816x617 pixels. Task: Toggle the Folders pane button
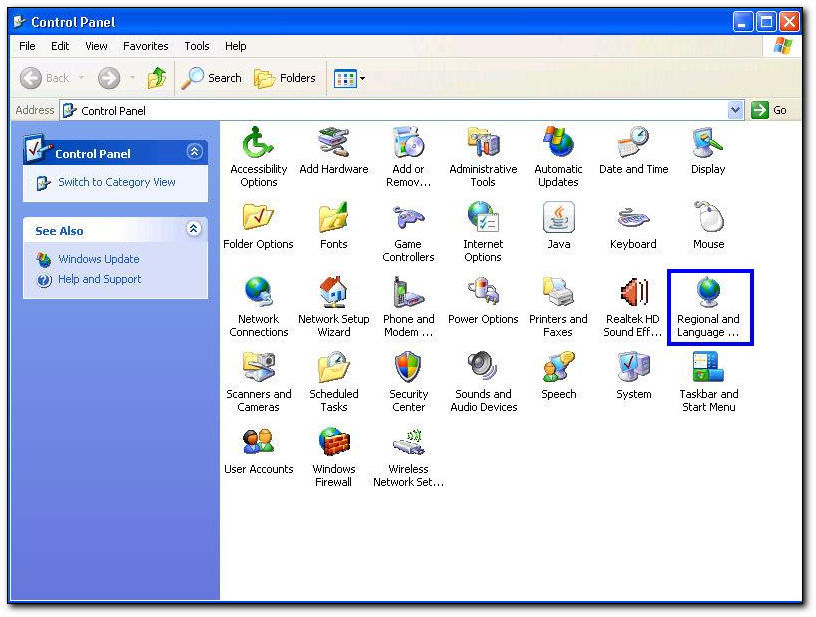(285, 78)
